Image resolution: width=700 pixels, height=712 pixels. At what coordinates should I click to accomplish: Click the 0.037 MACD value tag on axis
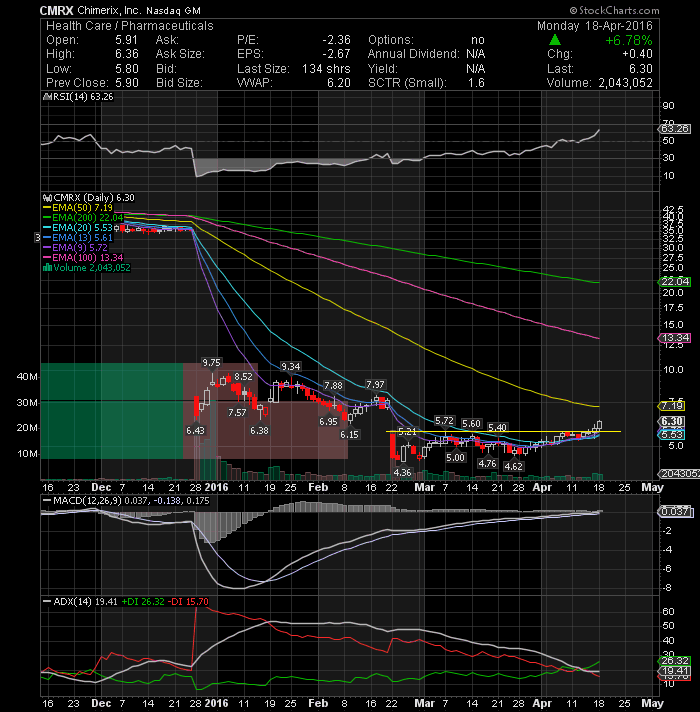tap(675, 512)
